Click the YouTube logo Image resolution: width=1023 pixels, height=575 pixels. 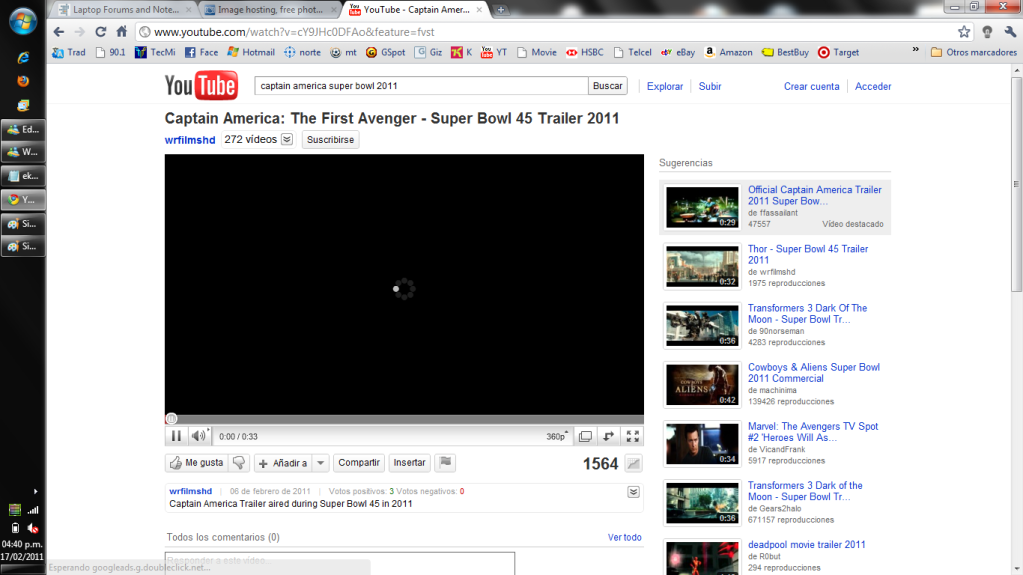coord(201,85)
